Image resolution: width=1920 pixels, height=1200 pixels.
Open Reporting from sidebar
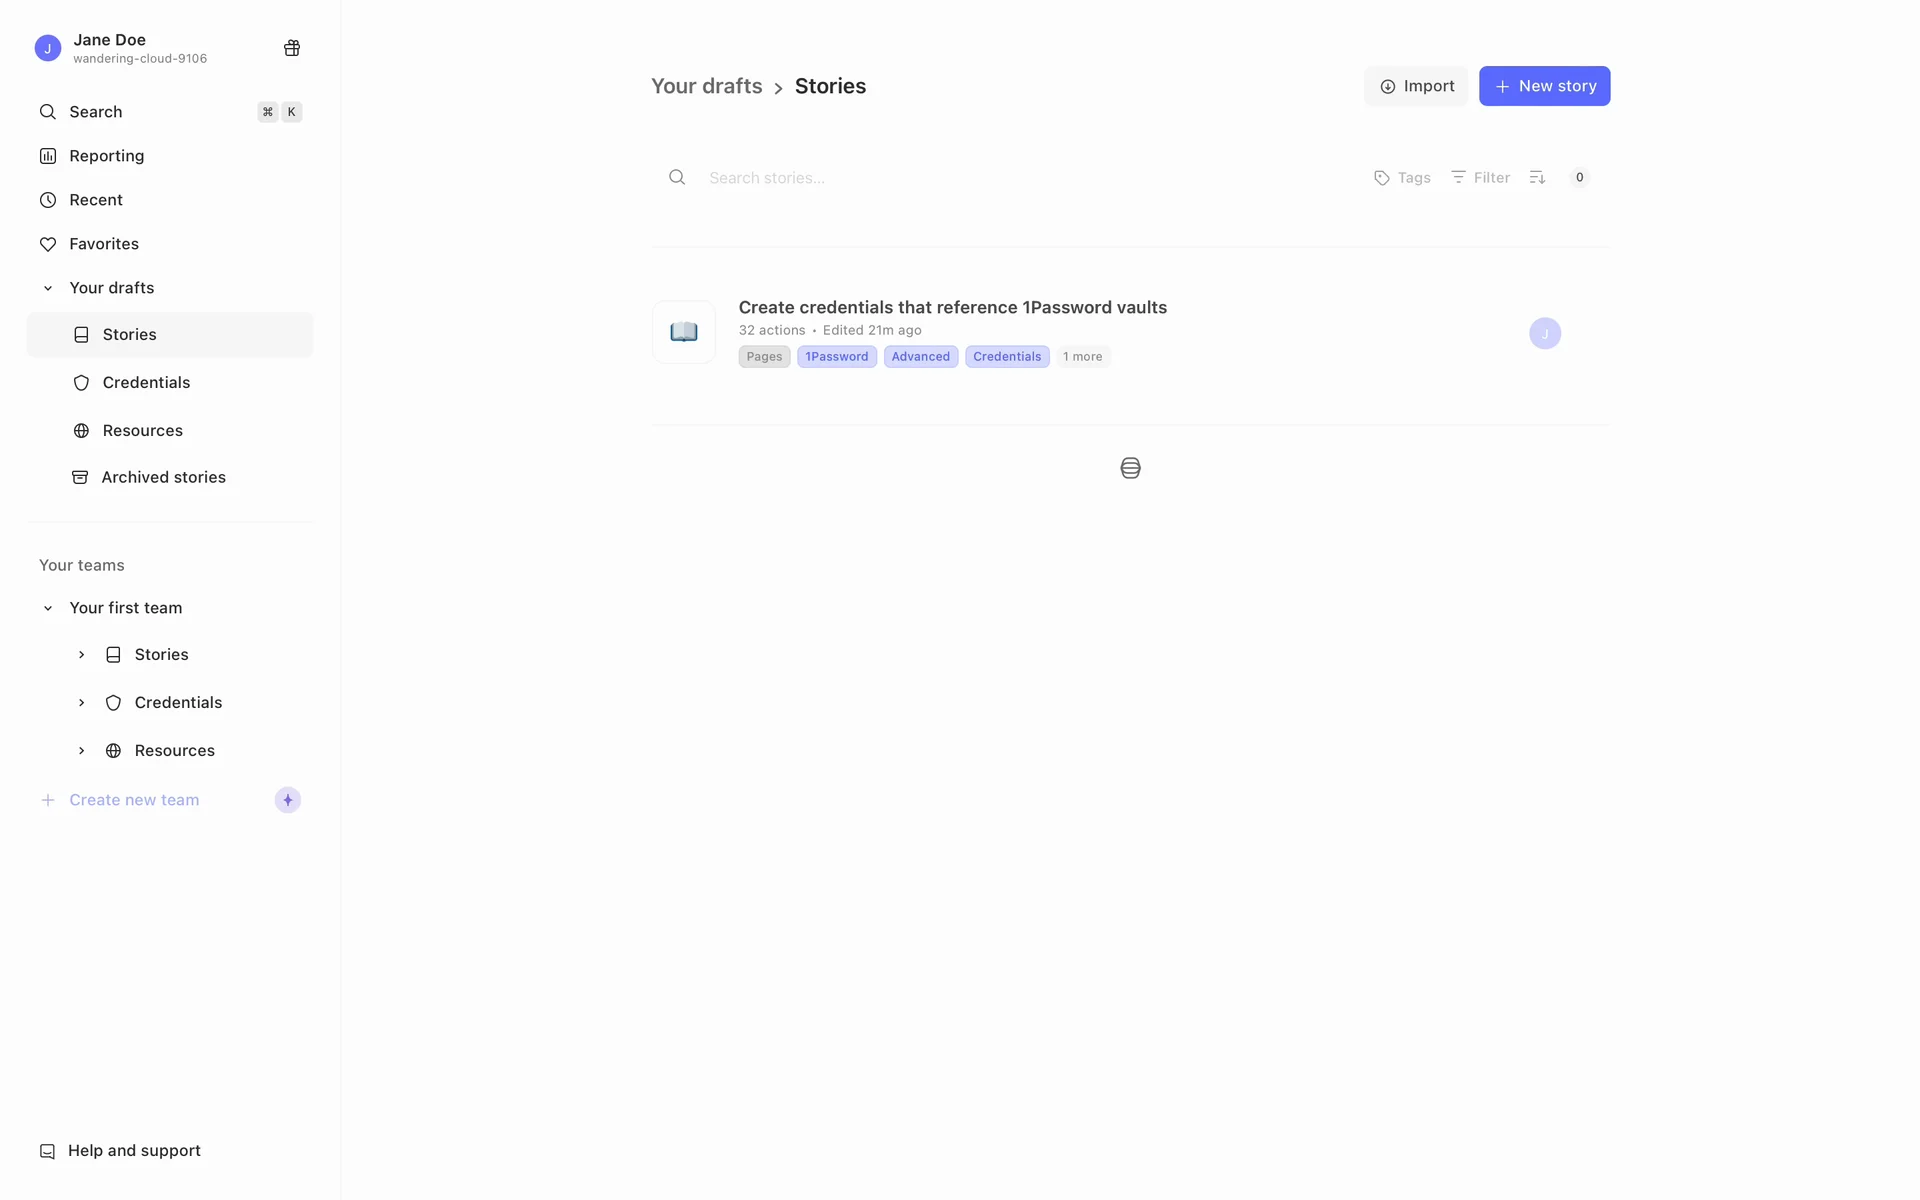click(106, 156)
